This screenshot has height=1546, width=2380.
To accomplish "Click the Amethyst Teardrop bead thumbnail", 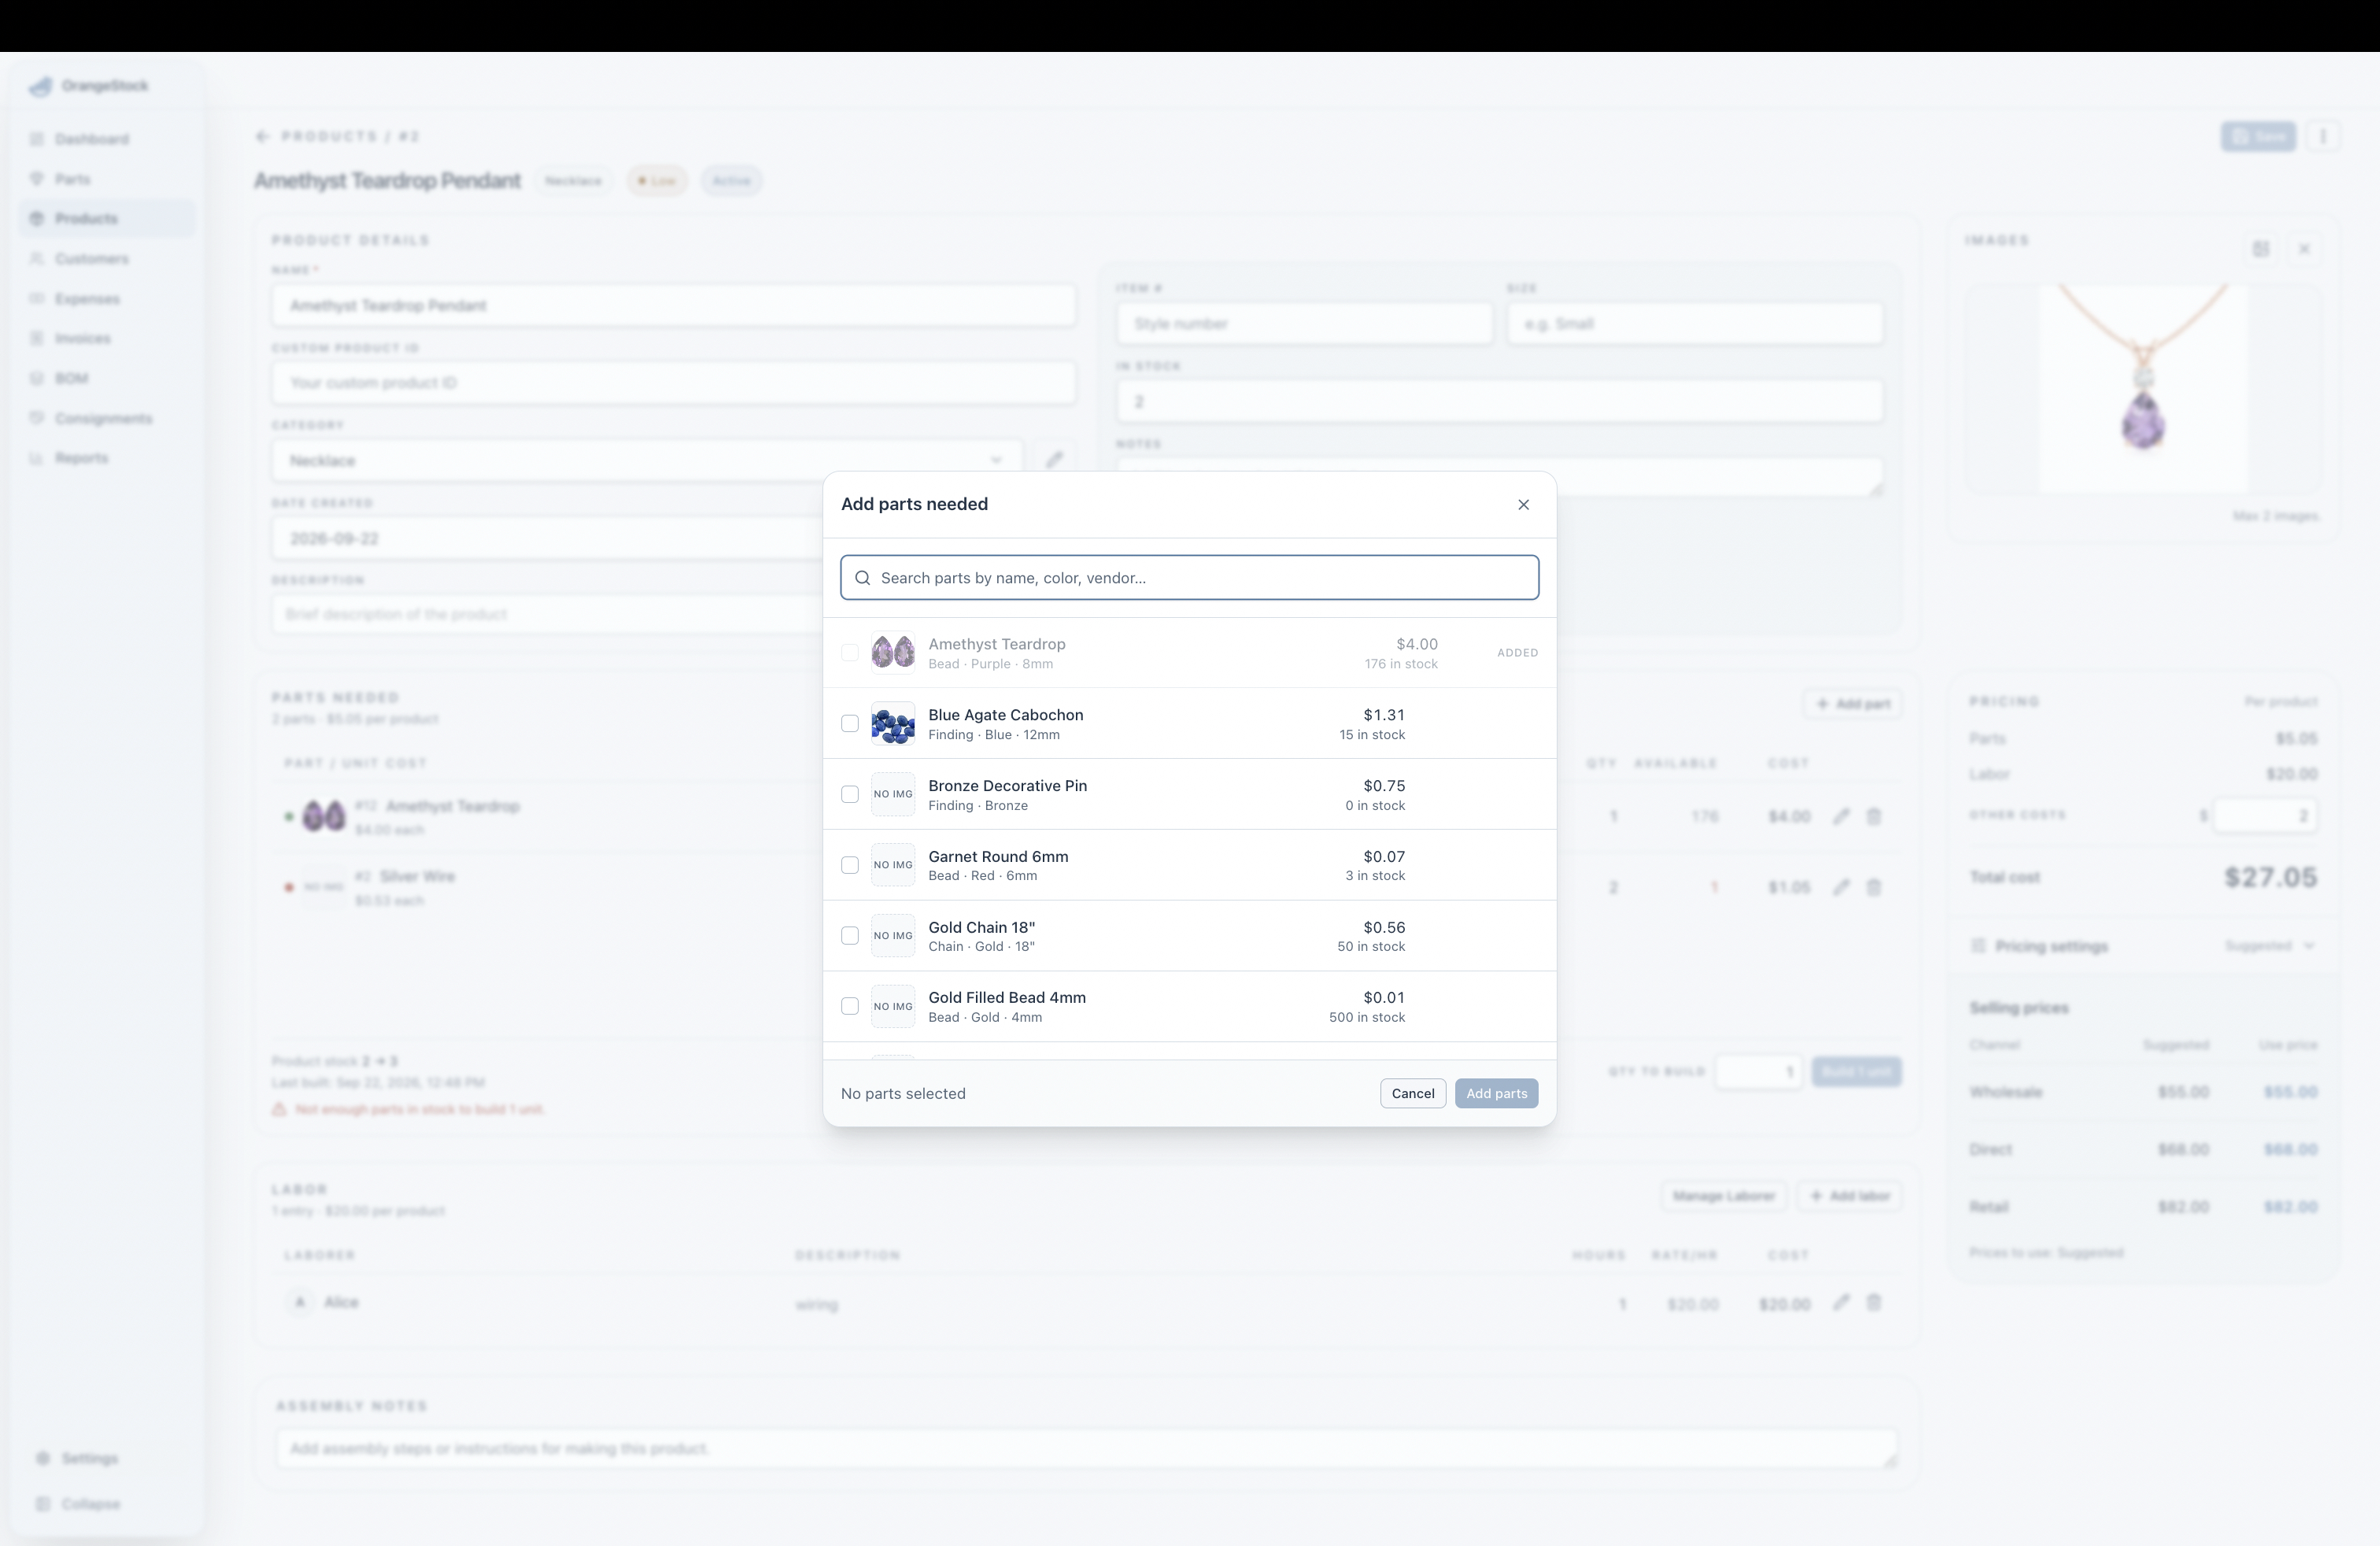I will click(x=893, y=653).
